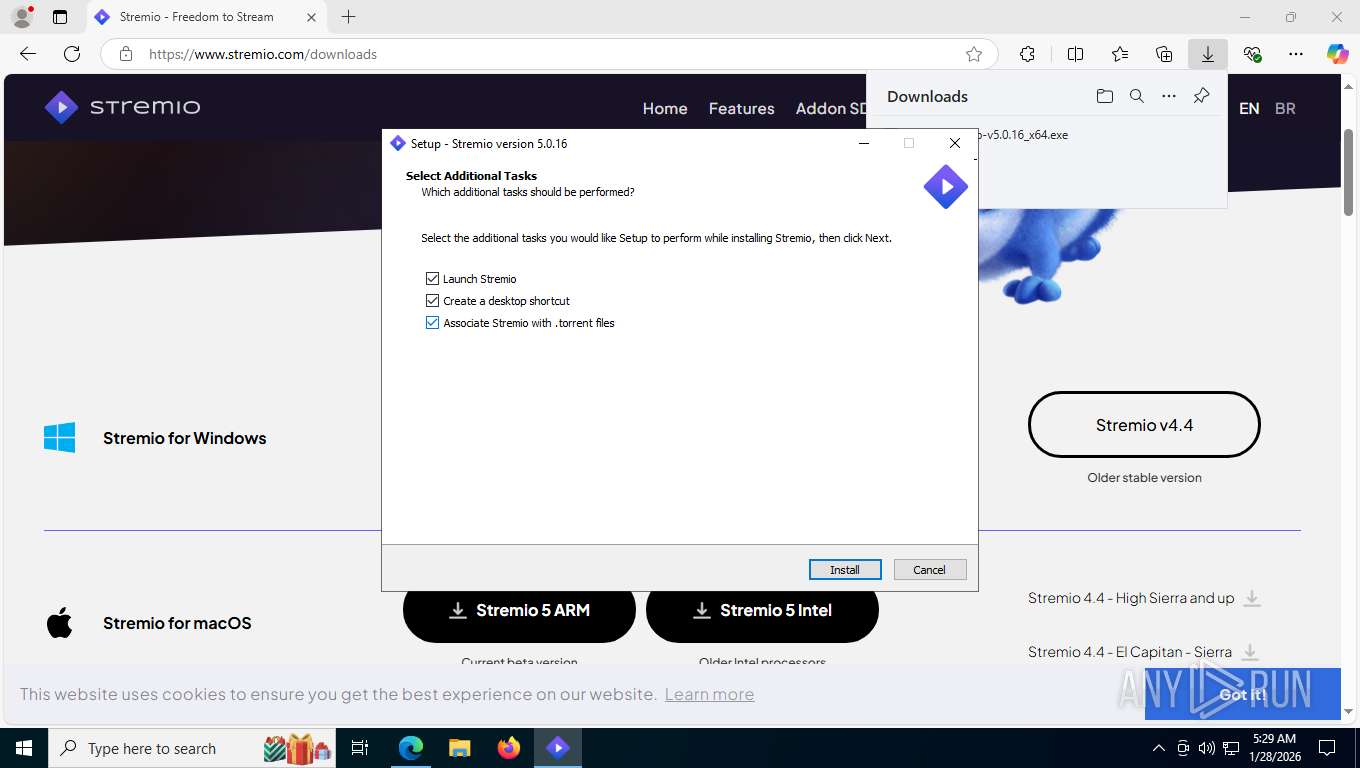Open the Windows Start menu

click(x=24, y=748)
